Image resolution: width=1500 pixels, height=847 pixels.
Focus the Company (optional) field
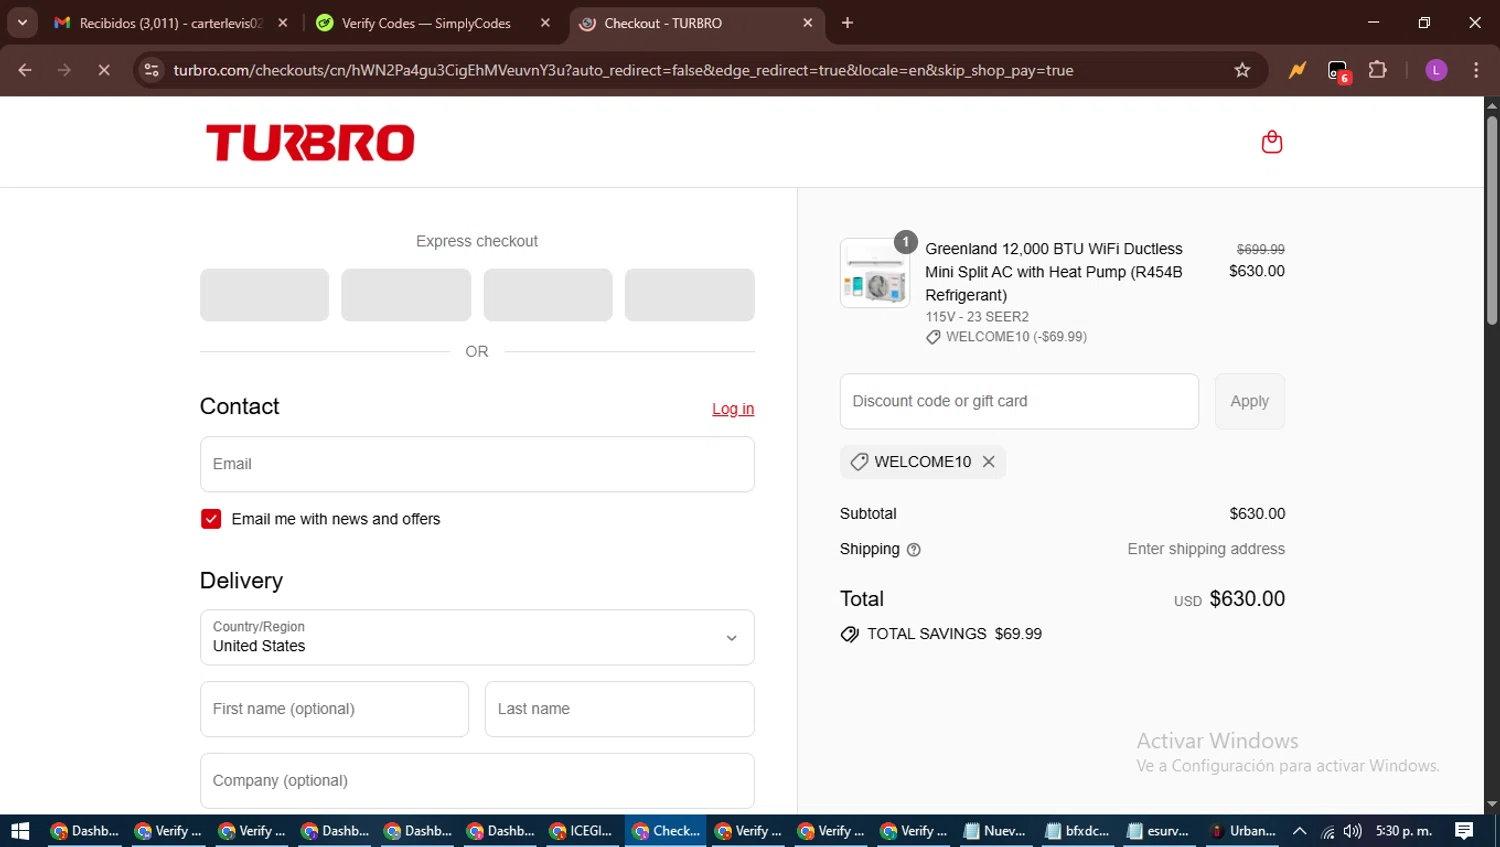(477, 781)
